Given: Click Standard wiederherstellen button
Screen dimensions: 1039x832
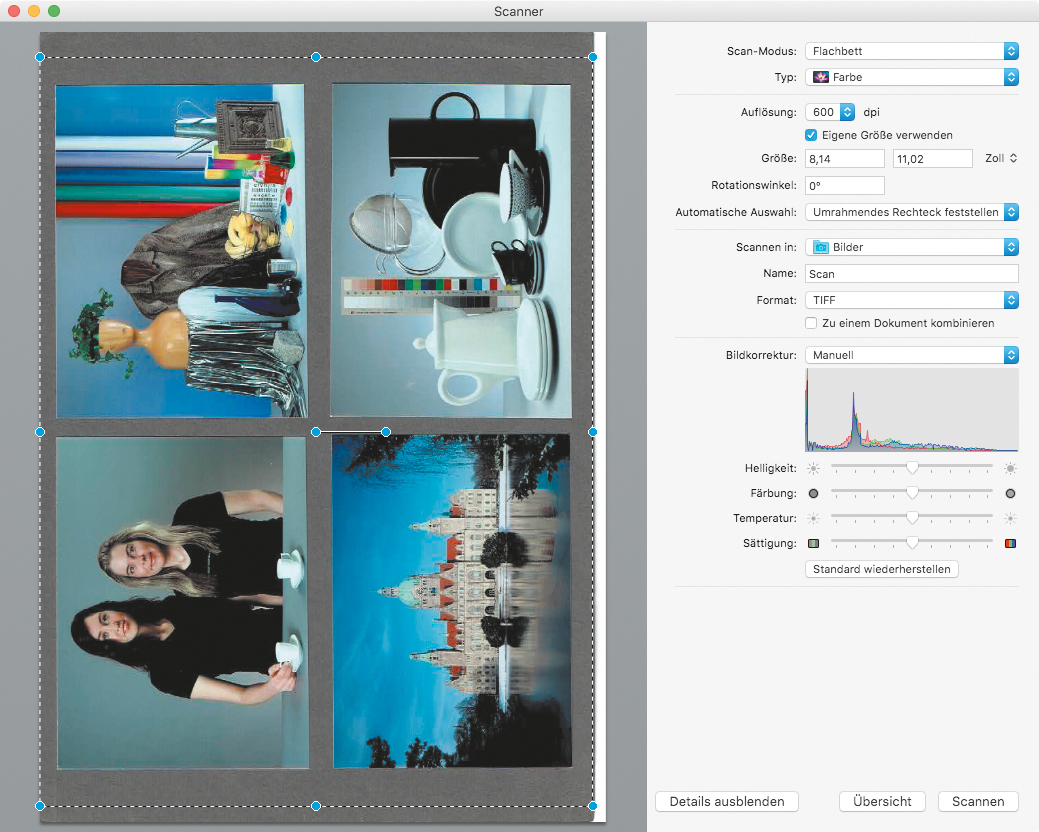Looking at the screenshot, I should pyautogui.click(x=882, y=569).
